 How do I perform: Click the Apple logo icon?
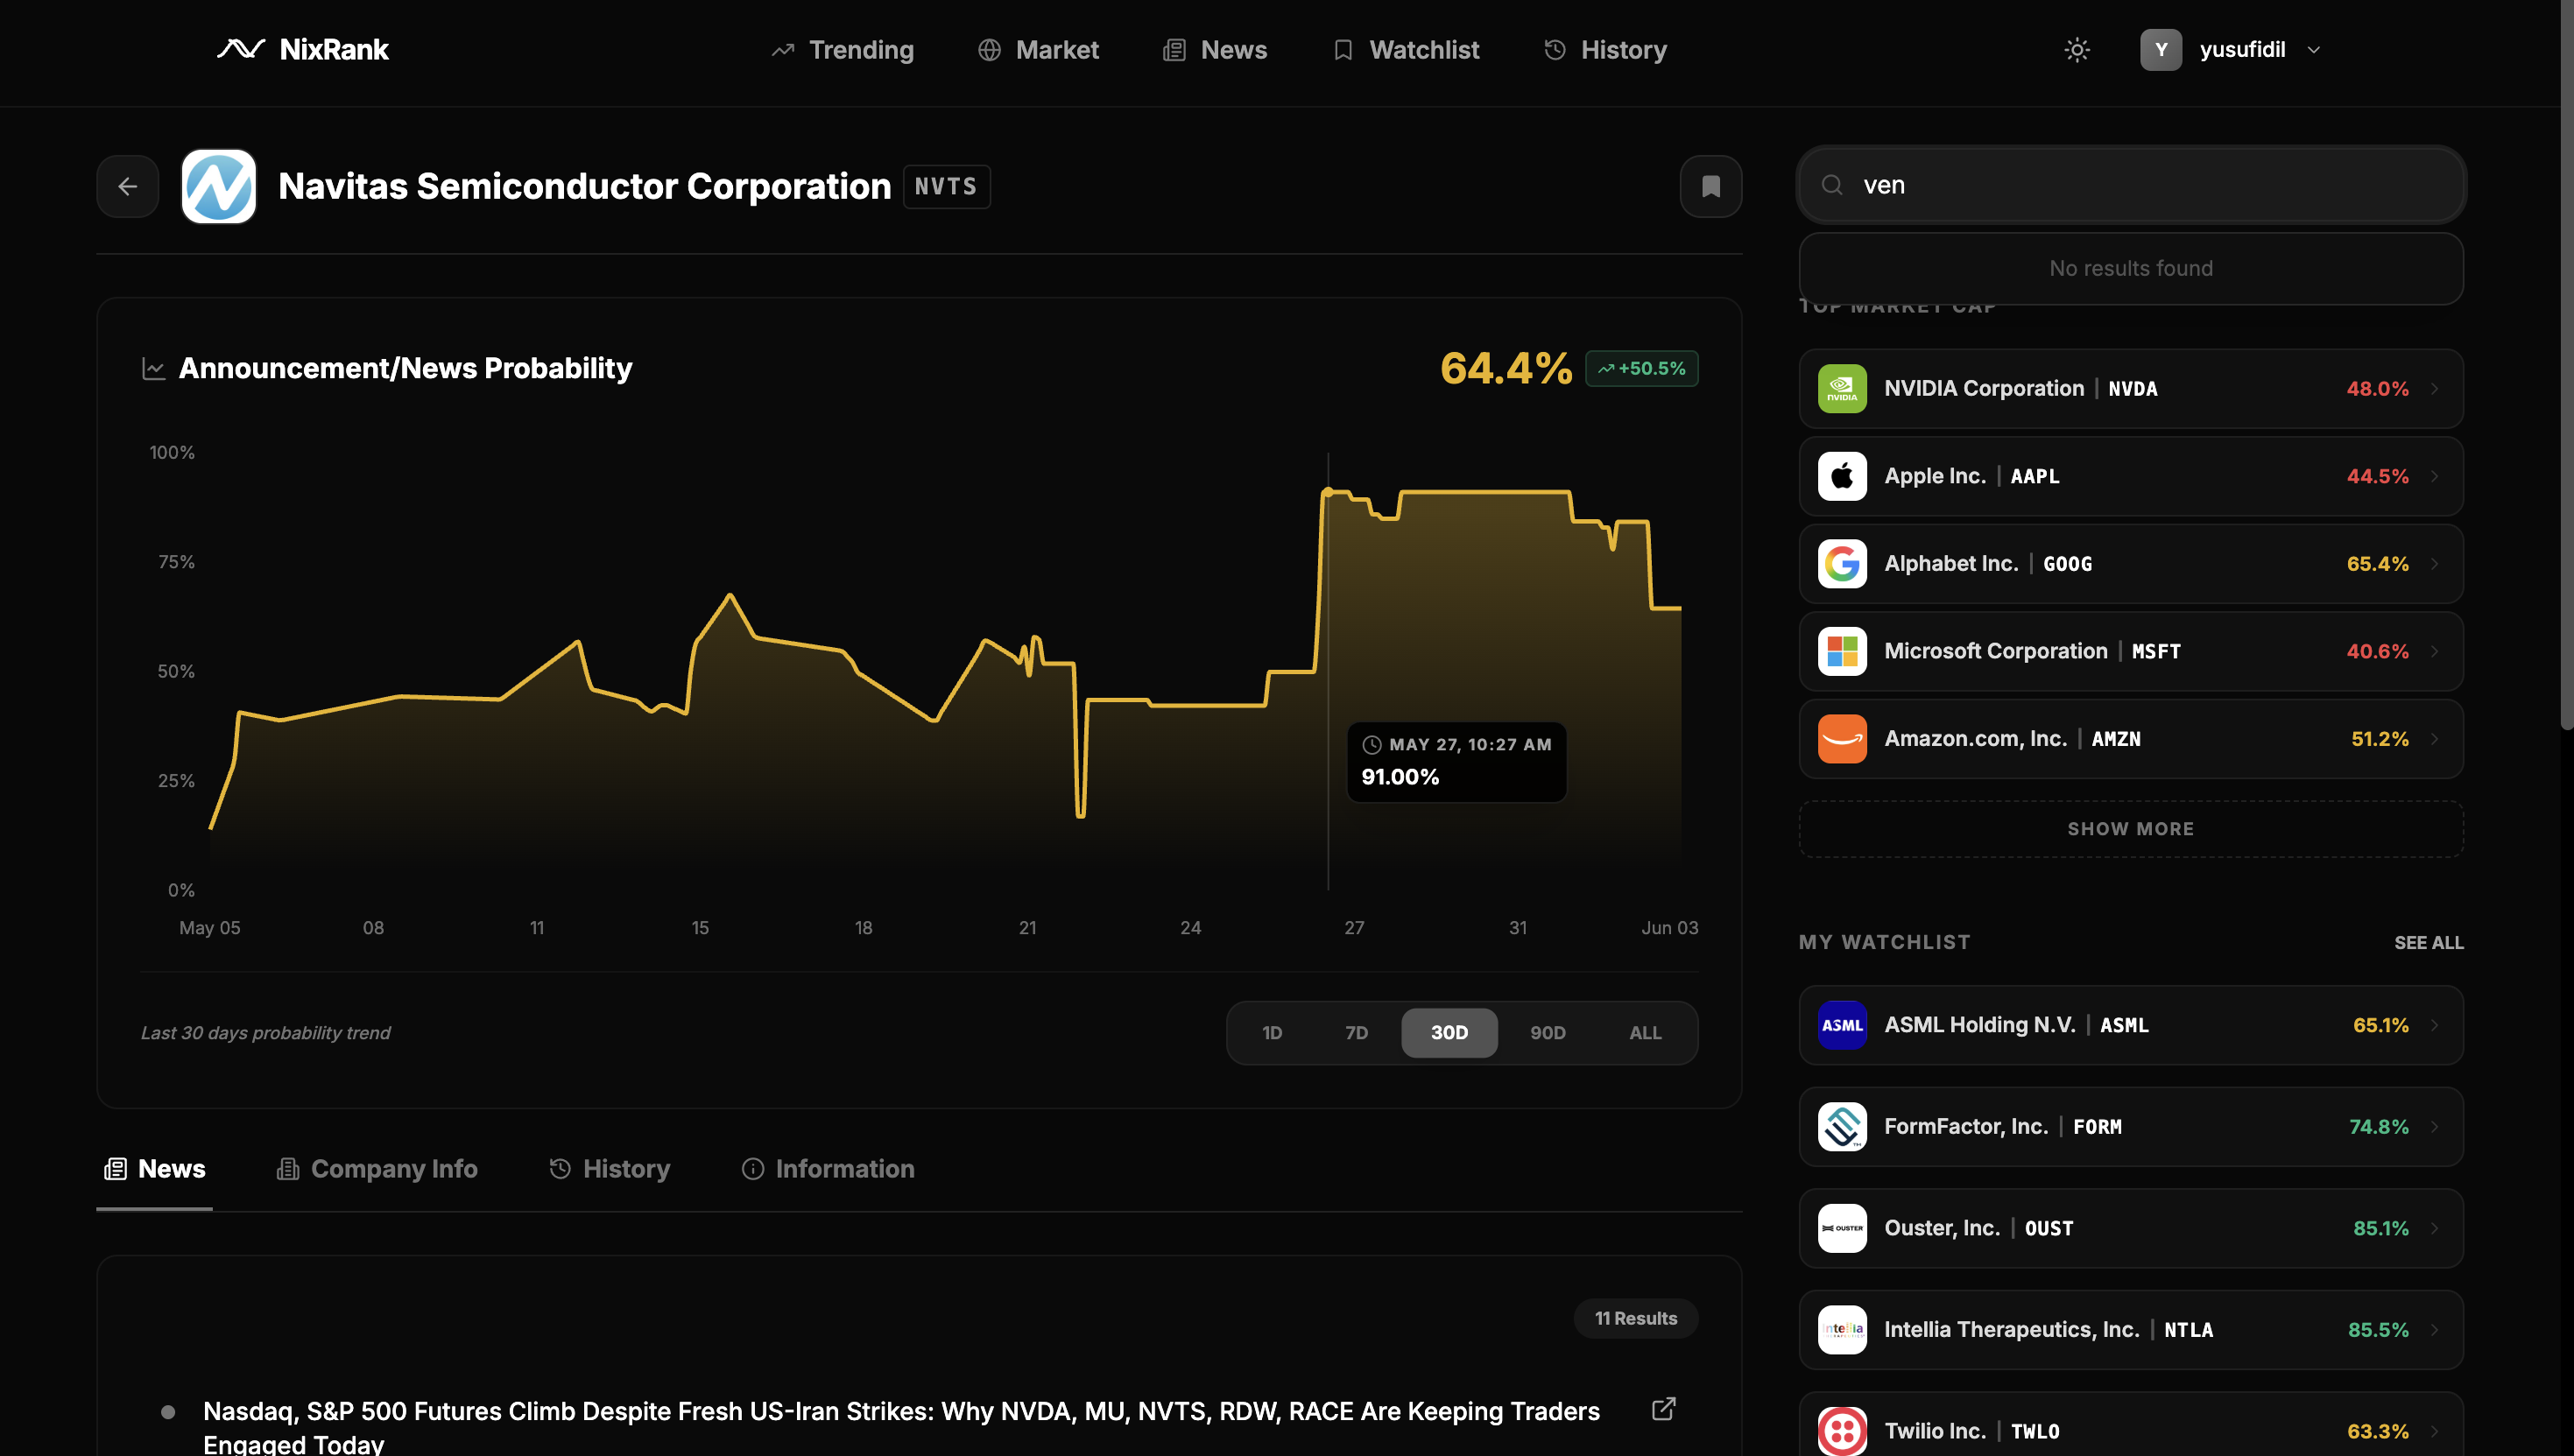tap(1842, 476)
